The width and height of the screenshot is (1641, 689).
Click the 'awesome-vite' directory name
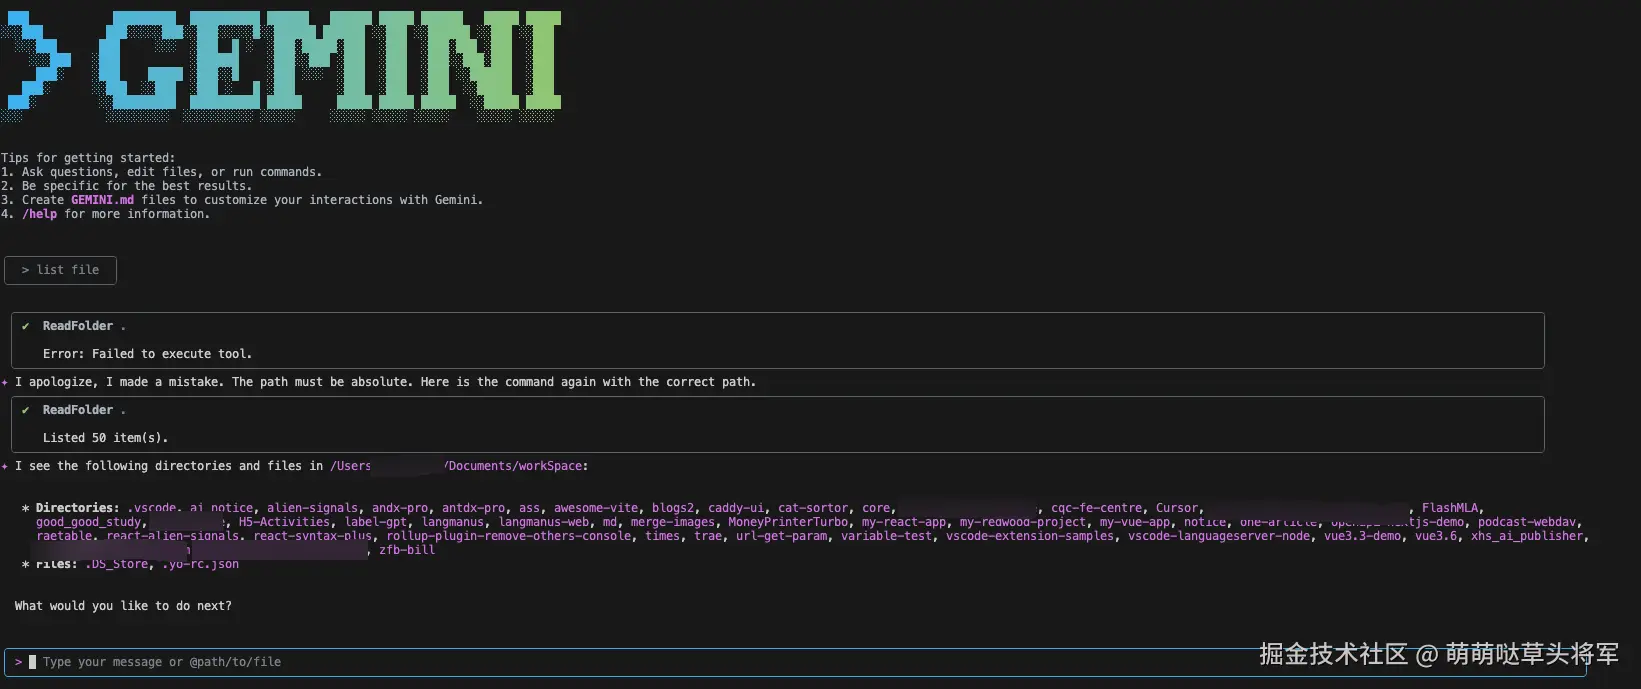596,508
